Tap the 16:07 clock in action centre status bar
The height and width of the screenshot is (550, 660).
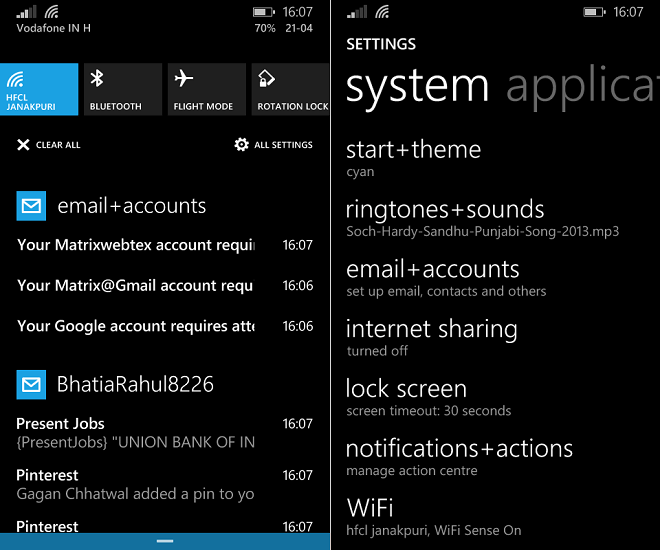click(298, 12)
